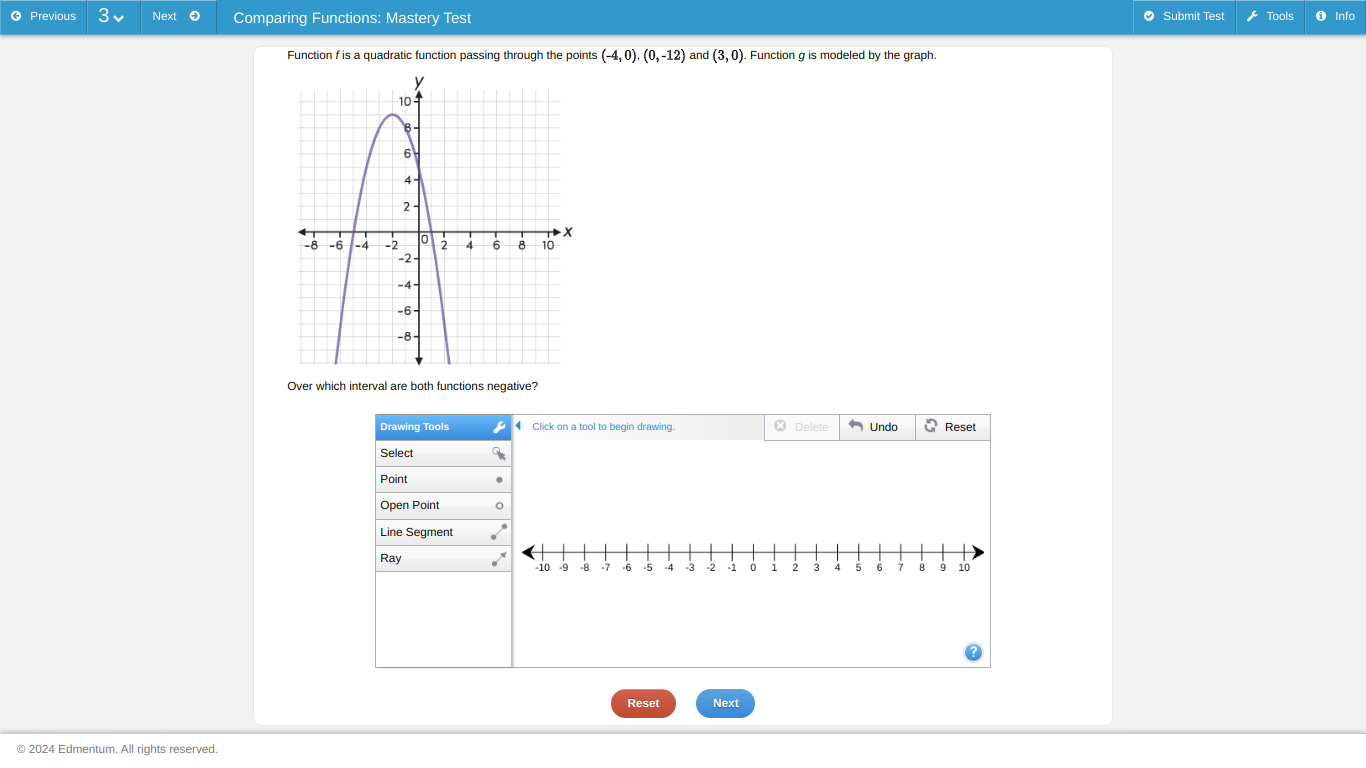Choose the Point drawing tool

point(443,479)
